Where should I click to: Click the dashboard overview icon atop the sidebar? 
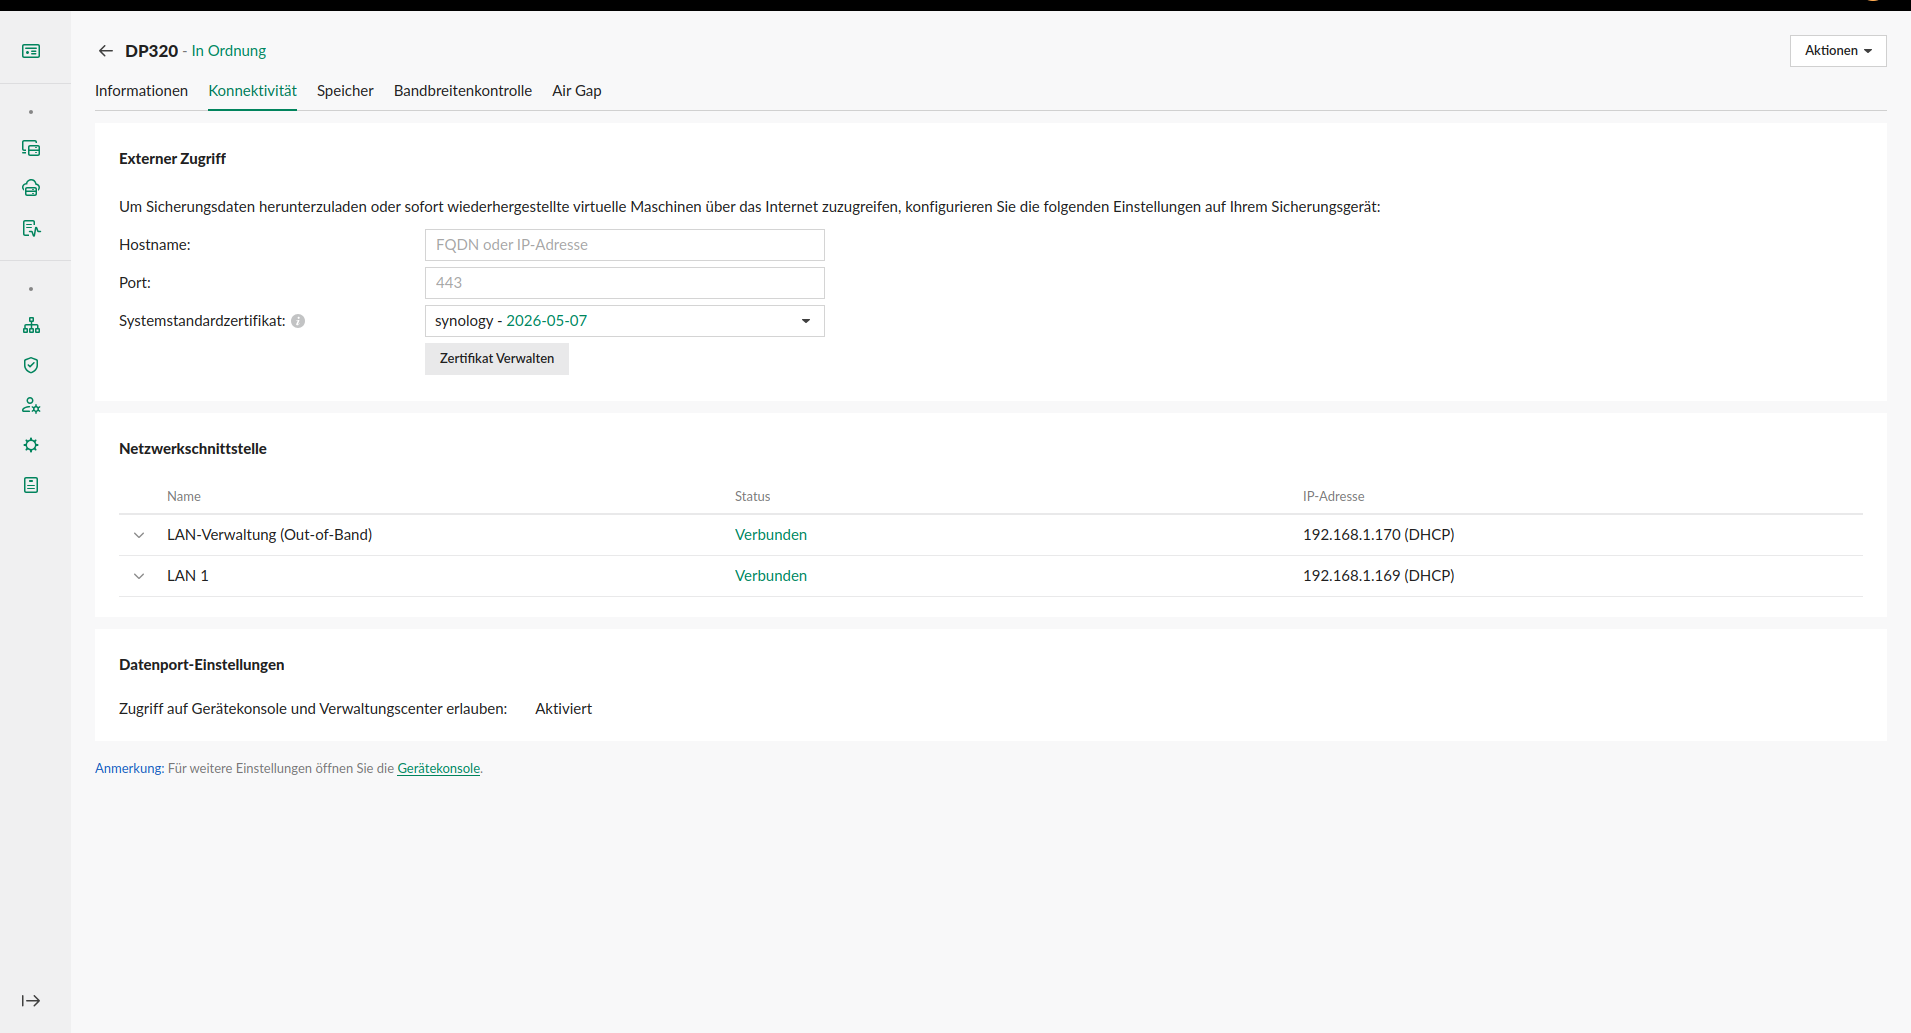tap(31, 51)
